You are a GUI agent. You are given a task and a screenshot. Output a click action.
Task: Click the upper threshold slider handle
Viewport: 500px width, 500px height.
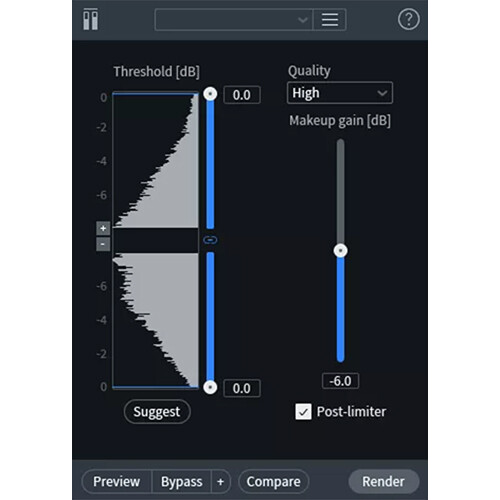coord(210,94)
